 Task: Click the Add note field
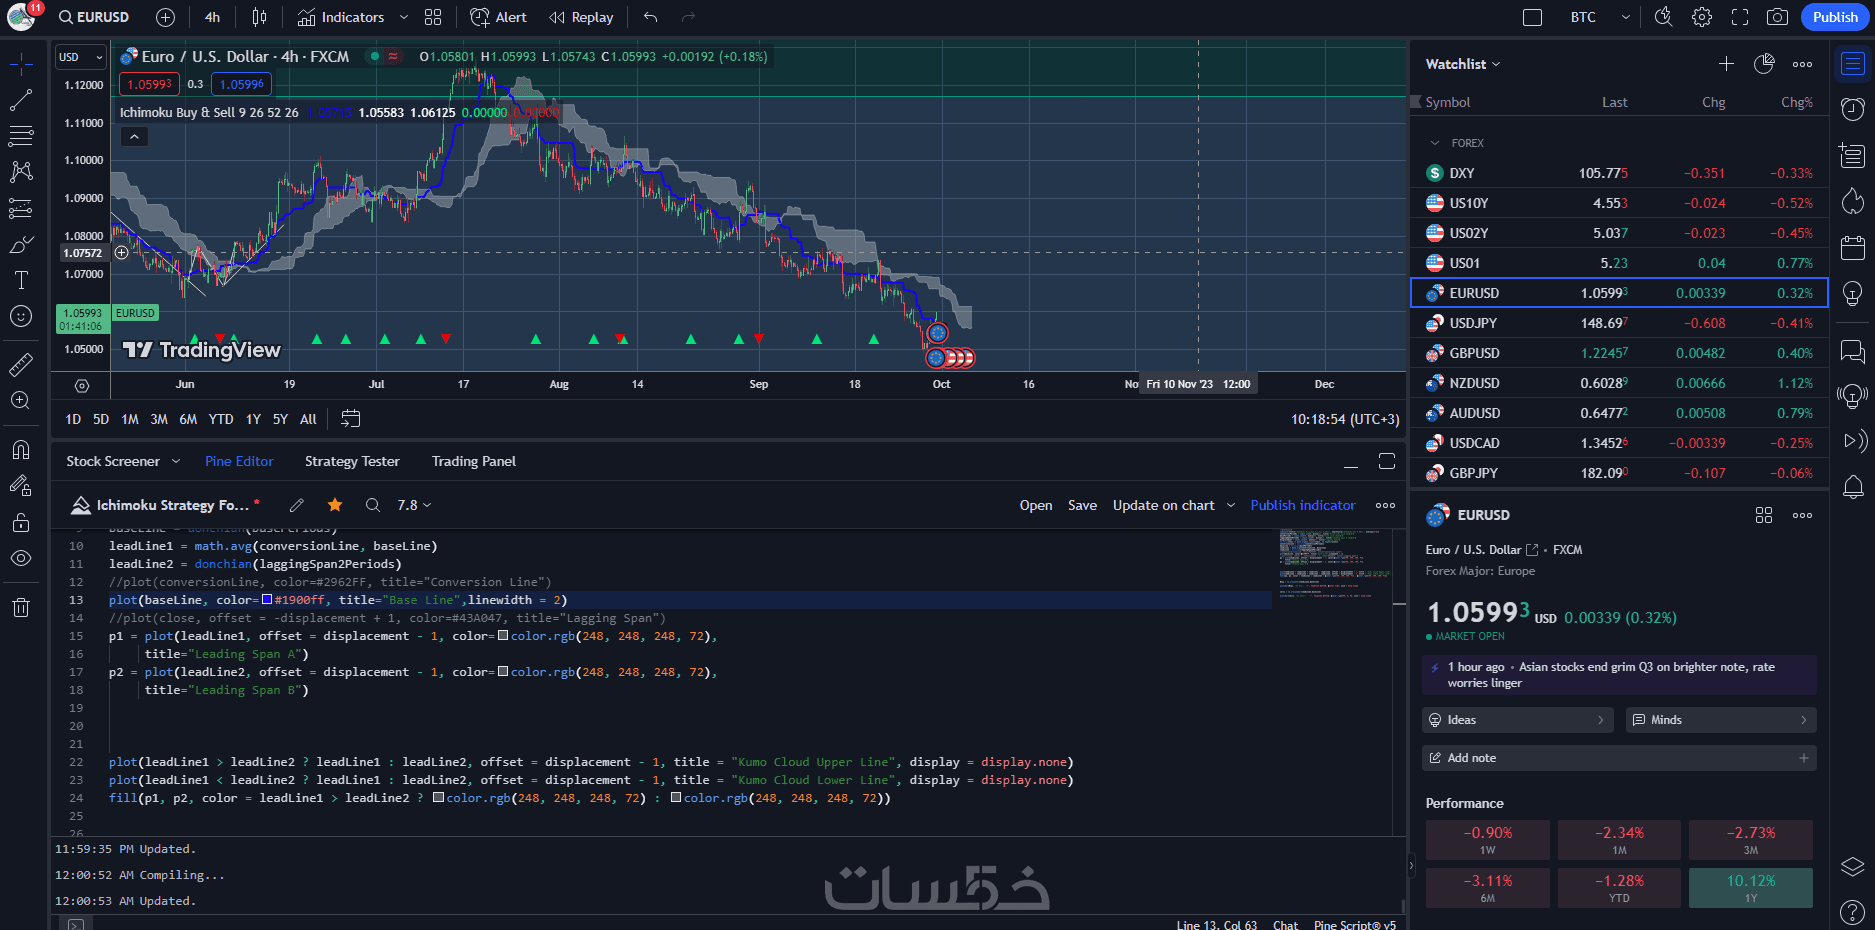1619,758
